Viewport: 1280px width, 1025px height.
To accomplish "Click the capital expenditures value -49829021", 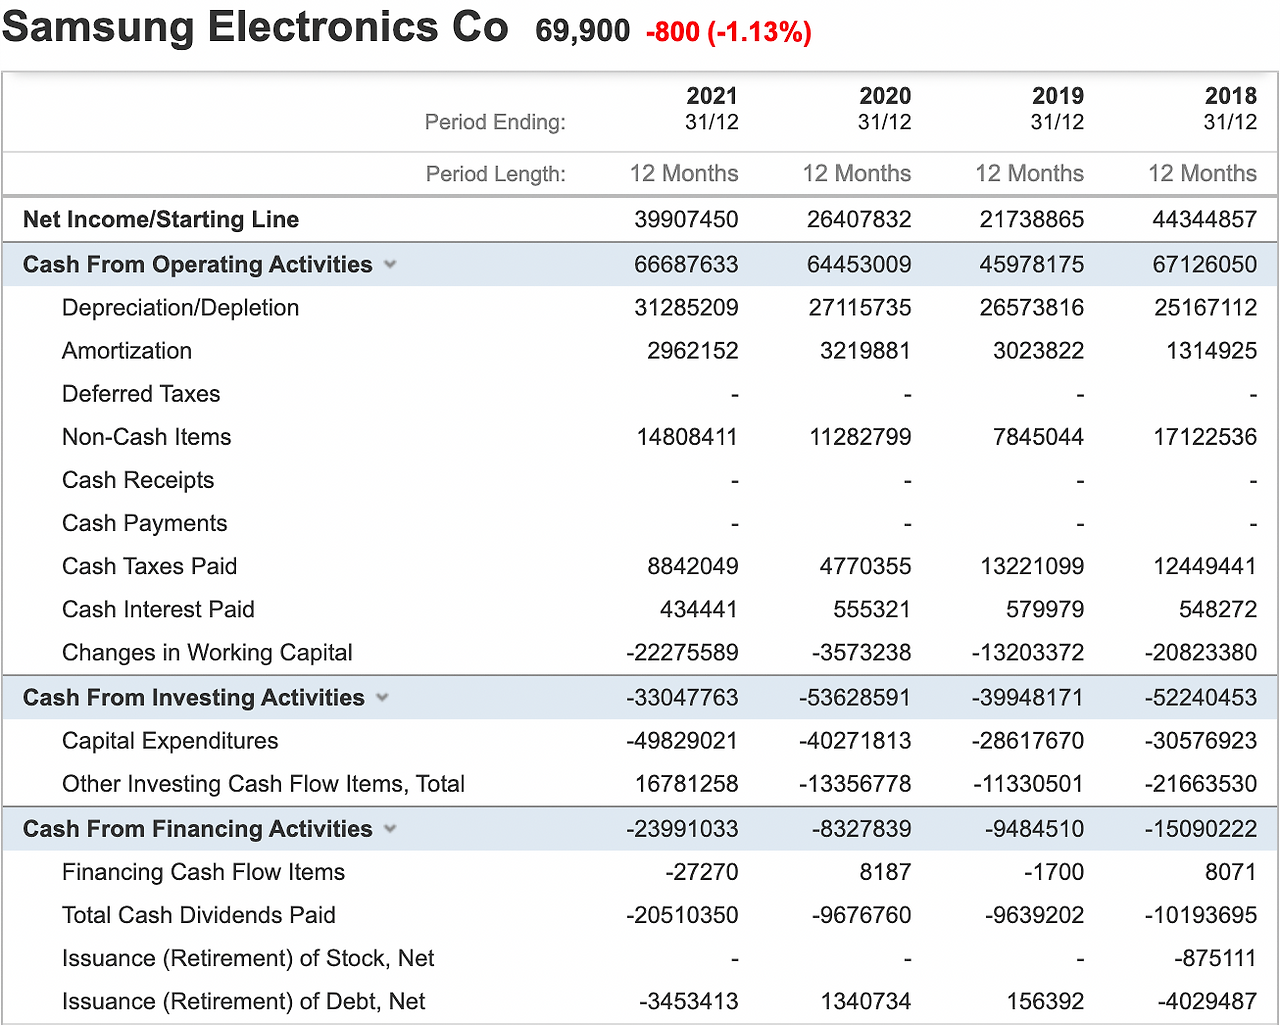I will [x=682, y=741].
